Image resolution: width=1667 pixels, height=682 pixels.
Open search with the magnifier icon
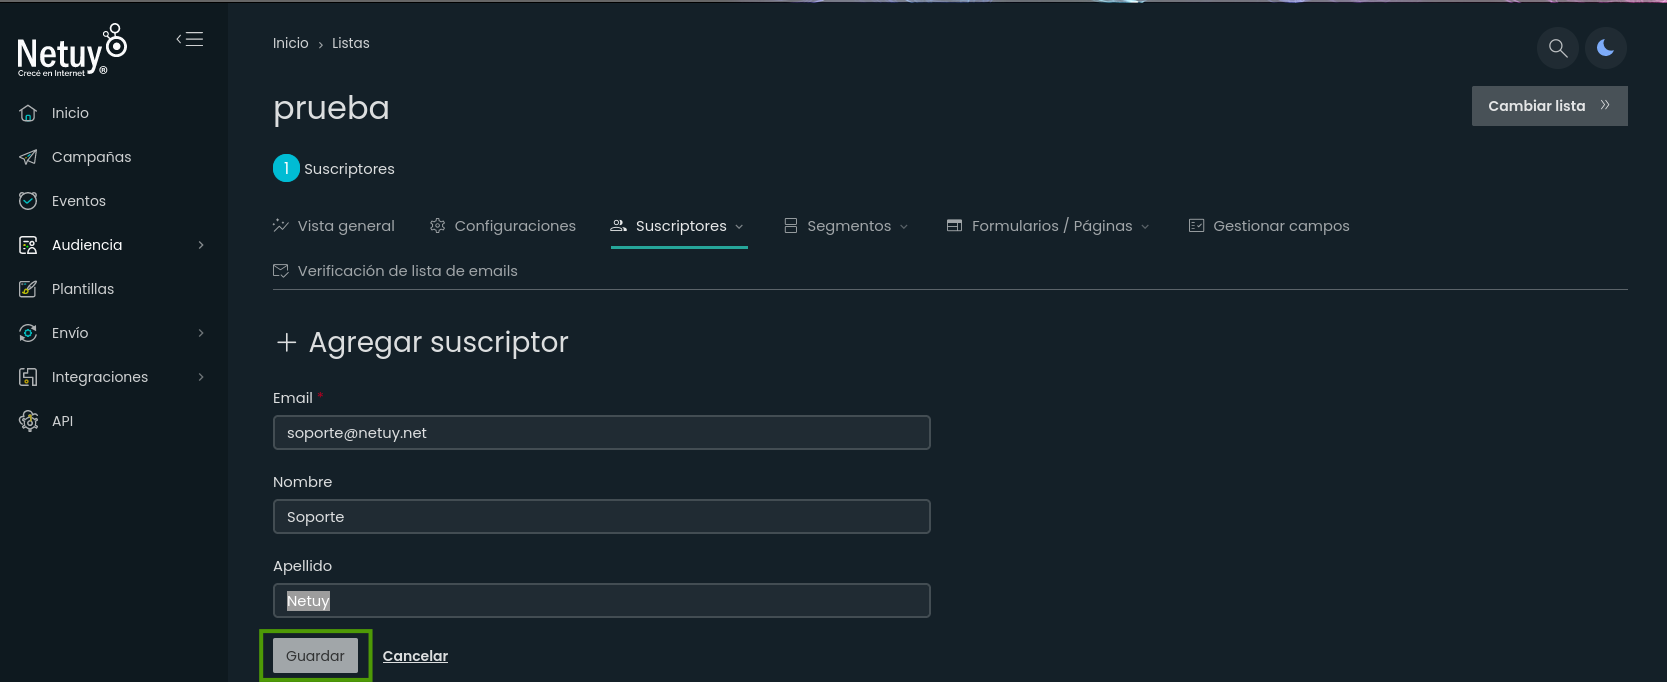pyautogui.click(x=1558, y=48)
